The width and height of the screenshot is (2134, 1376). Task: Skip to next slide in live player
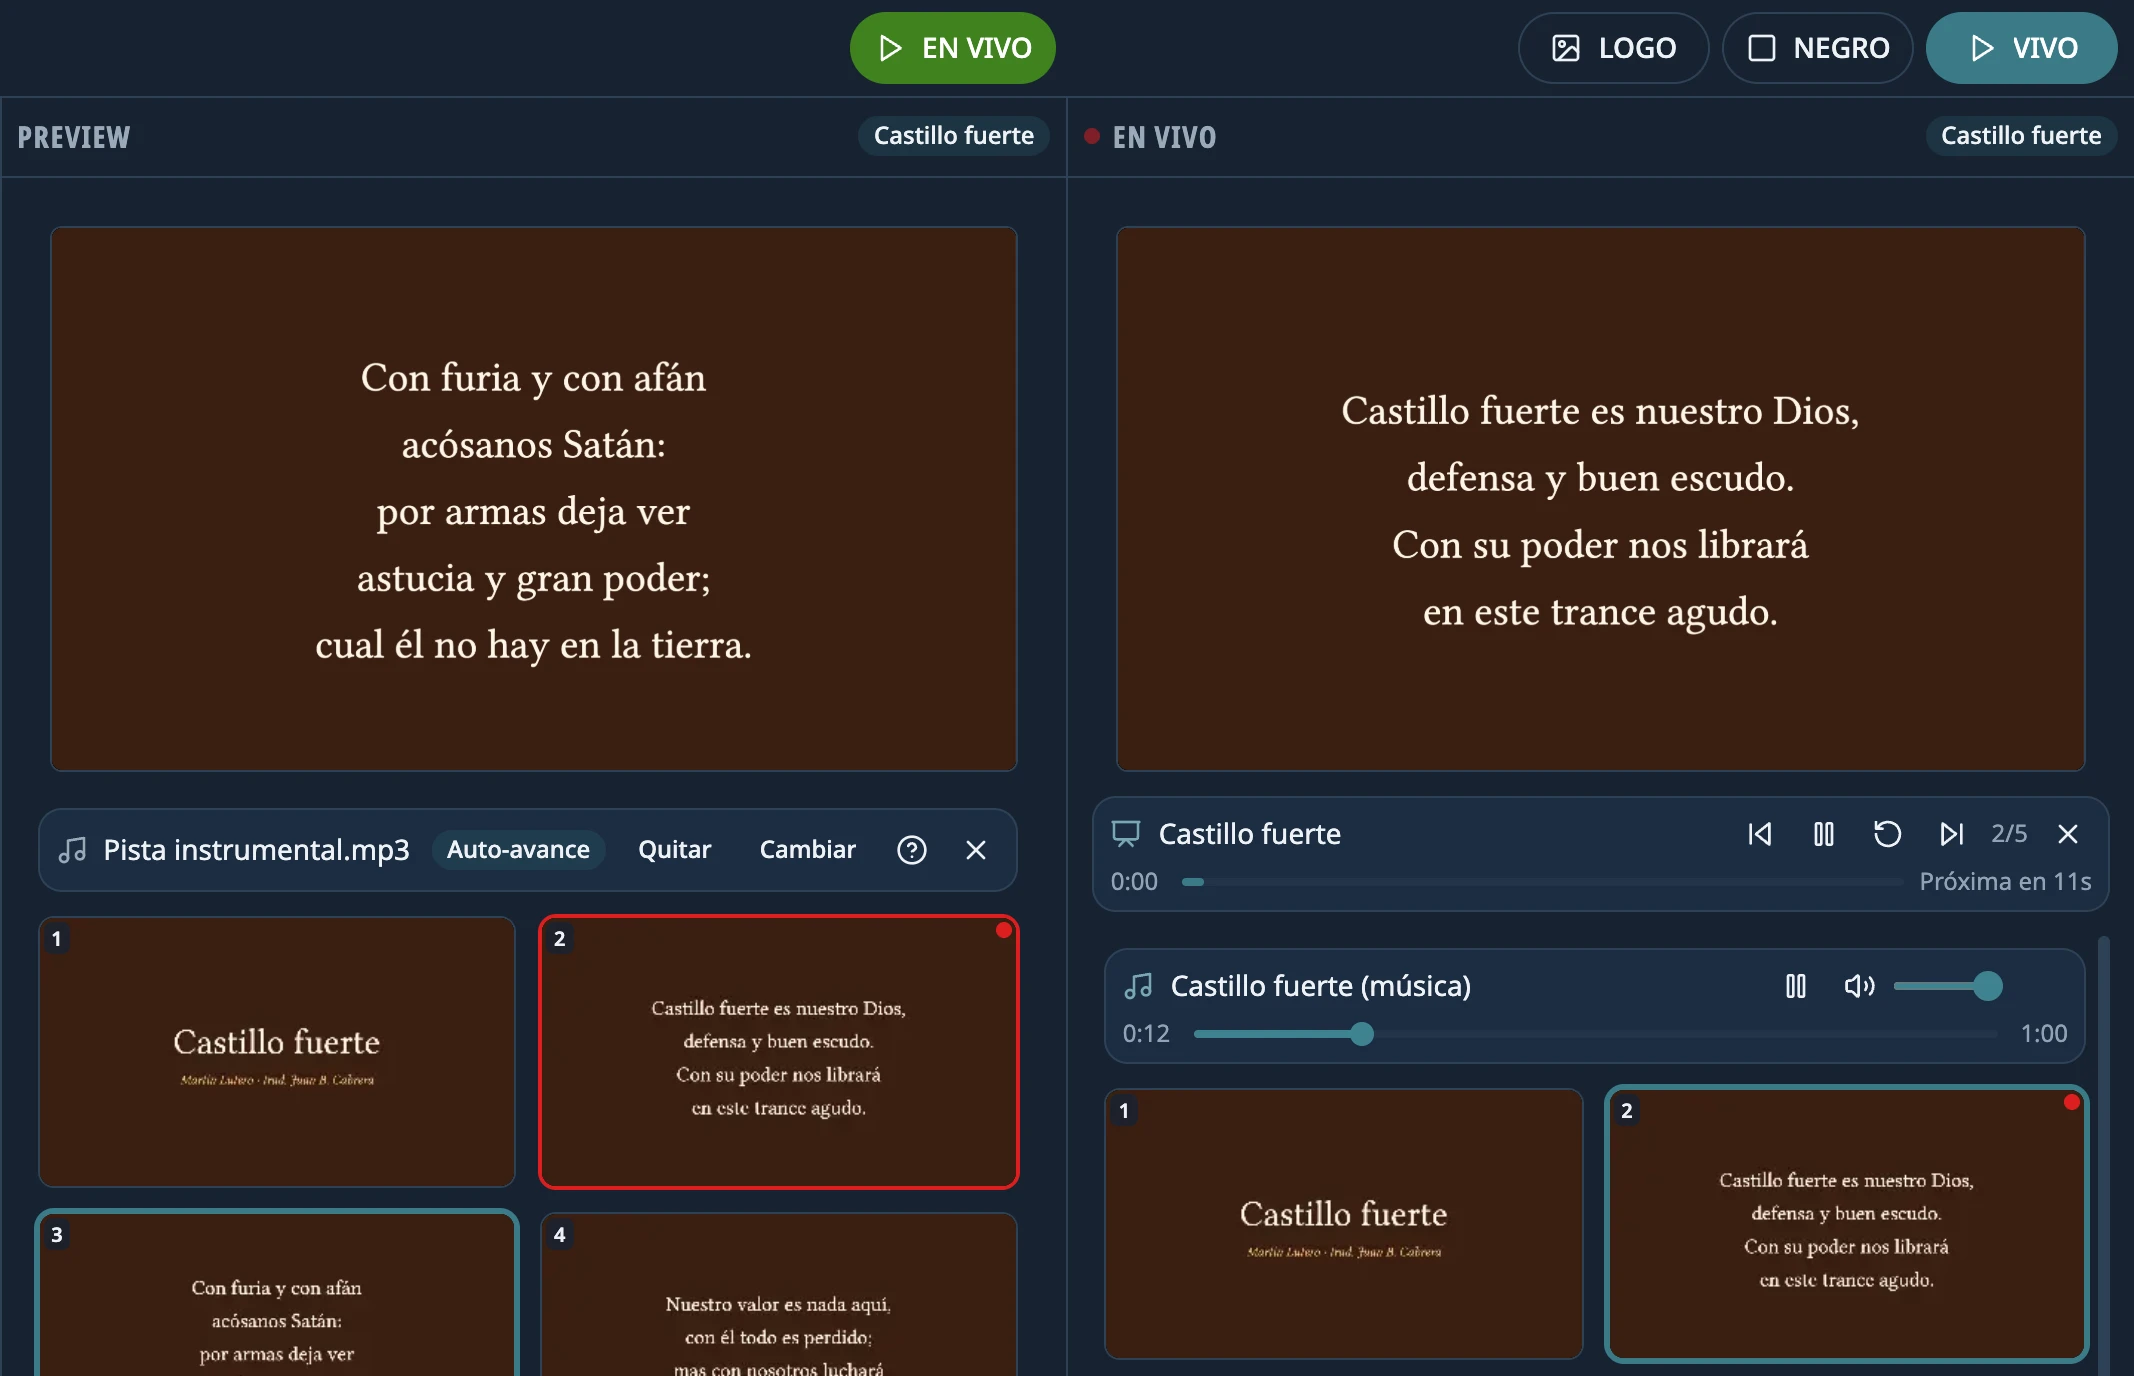tap(1952, 834)
